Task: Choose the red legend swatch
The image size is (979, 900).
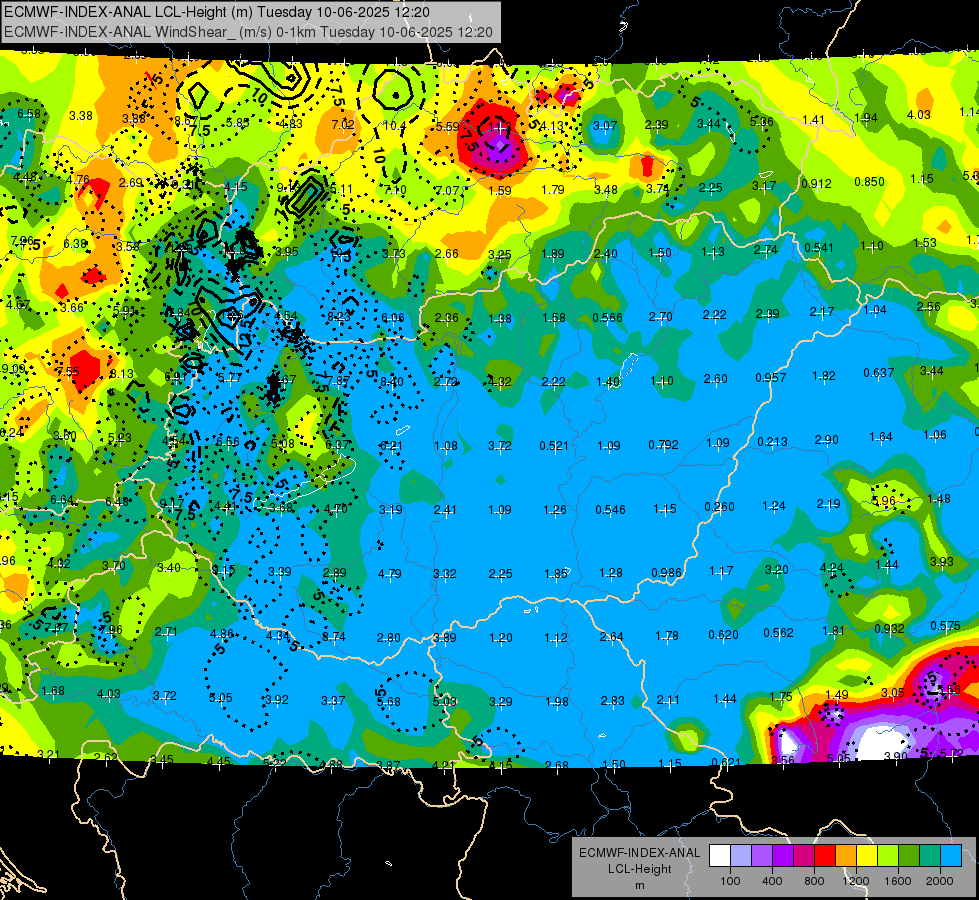Action: point(825,856)
